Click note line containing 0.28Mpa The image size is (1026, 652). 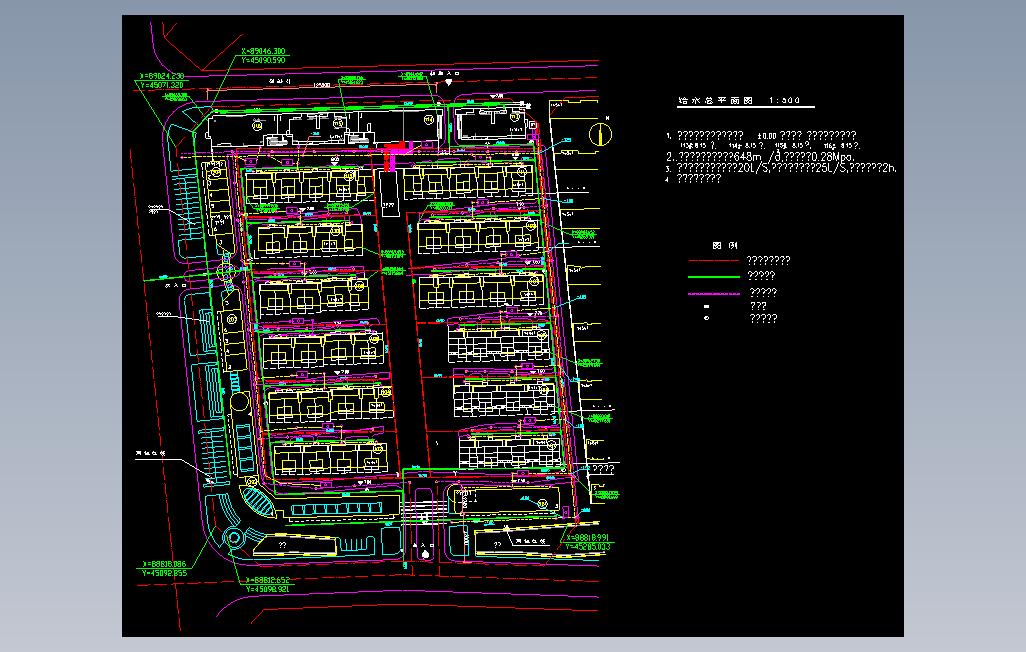[x=760, y=156]
